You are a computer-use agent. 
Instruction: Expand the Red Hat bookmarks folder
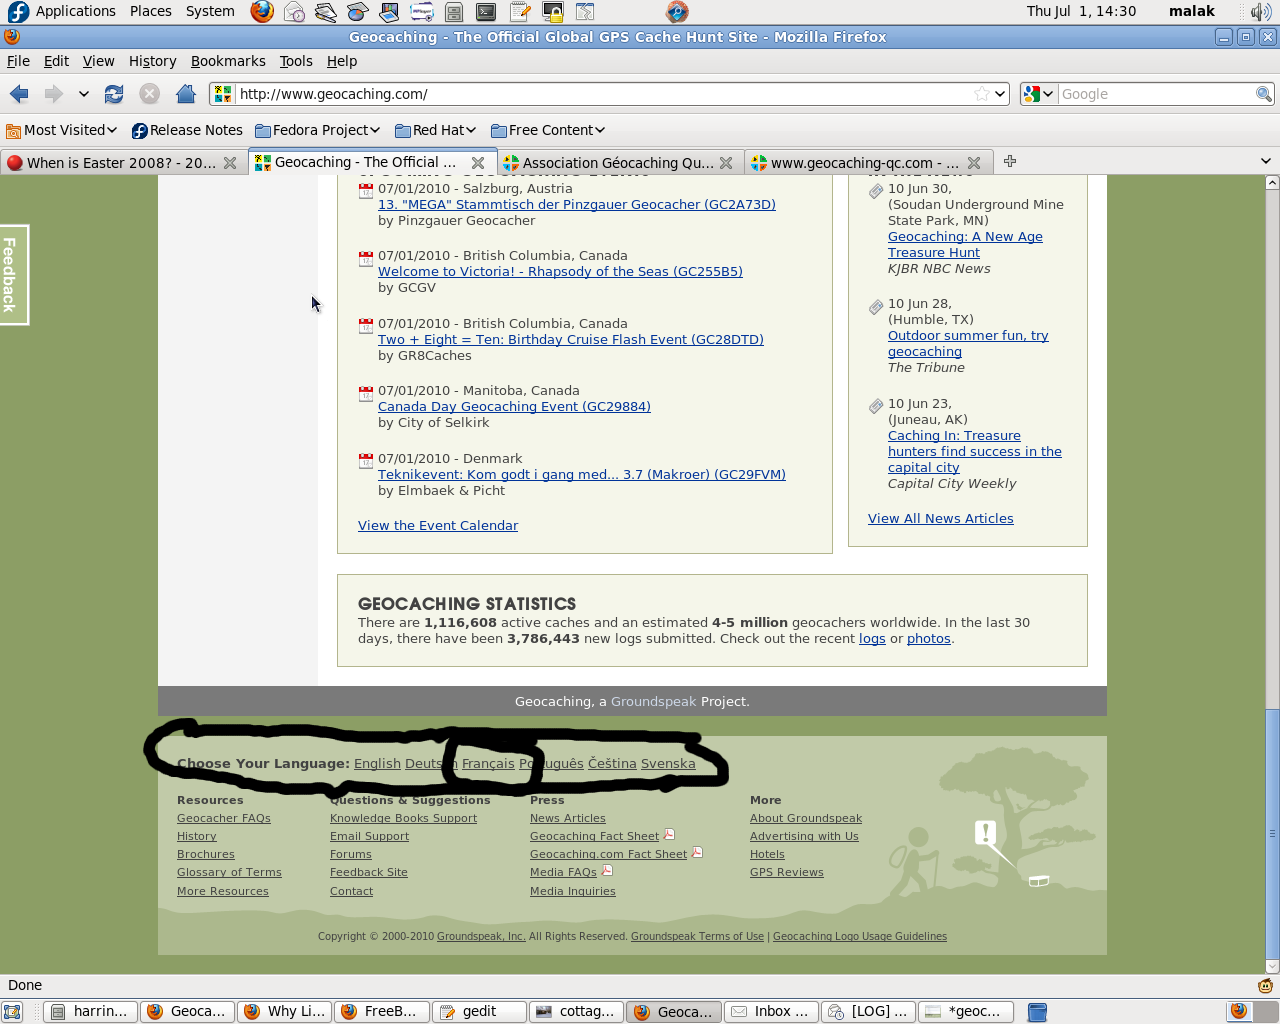(x=435, y=130)
